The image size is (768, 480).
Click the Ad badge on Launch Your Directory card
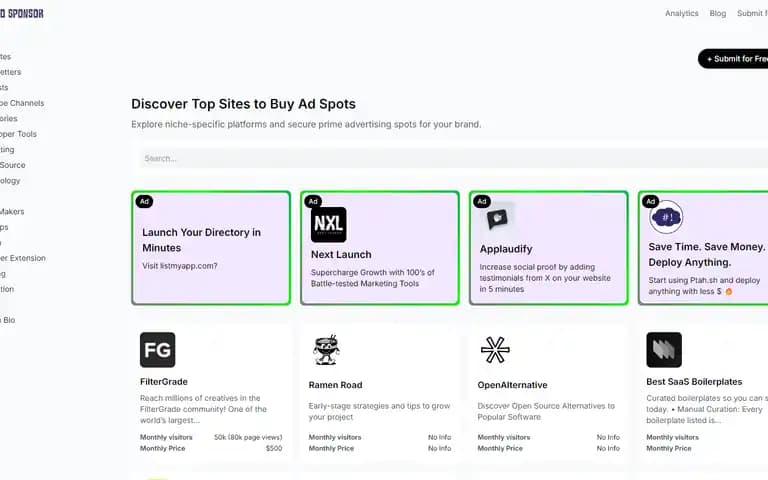tap(144, 201)
